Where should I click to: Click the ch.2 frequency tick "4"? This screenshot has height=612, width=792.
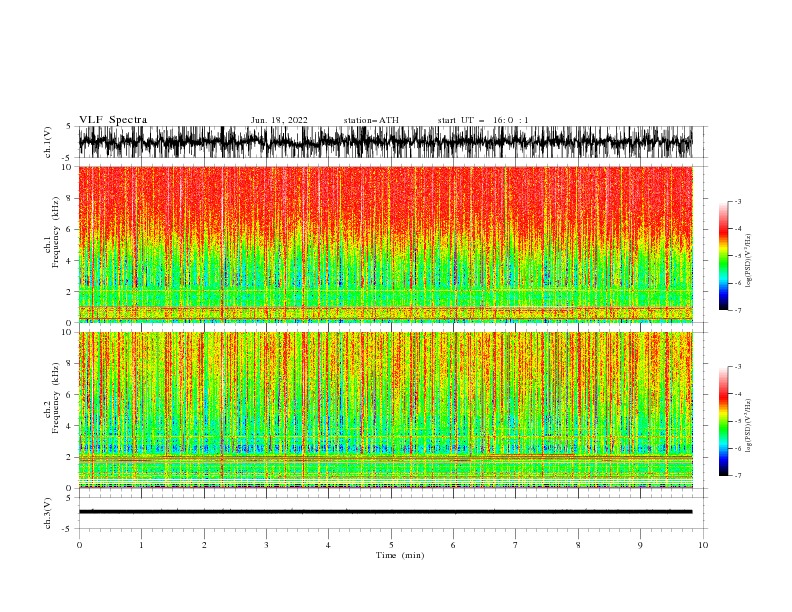[70, 426]
